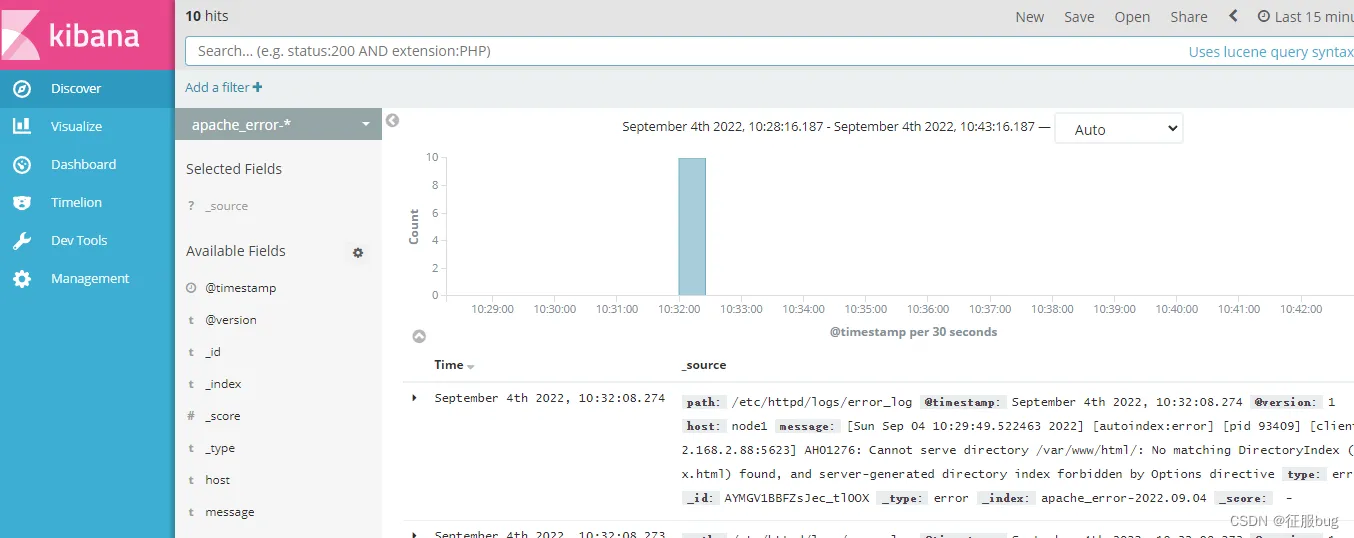
Task: Click _score field number type icon
Action: coord(191,416)
